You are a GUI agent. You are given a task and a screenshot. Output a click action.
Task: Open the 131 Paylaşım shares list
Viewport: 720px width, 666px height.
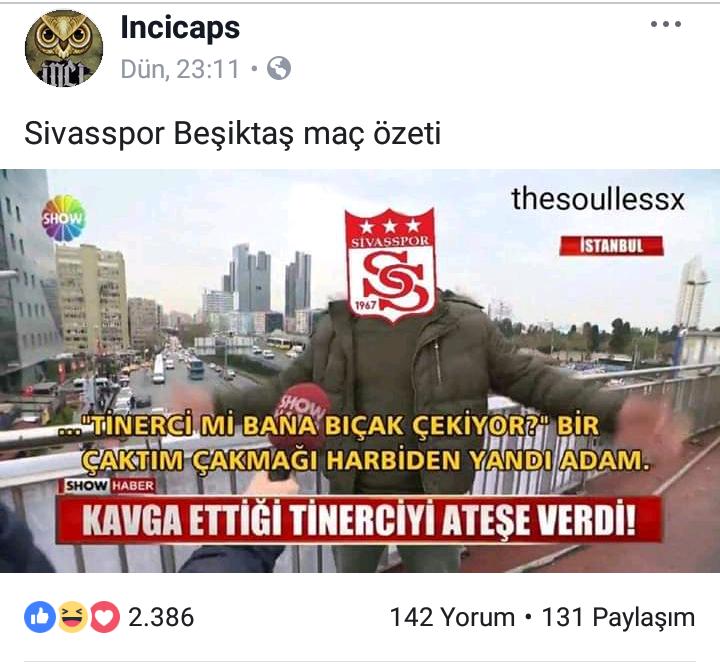coord(618,617)
